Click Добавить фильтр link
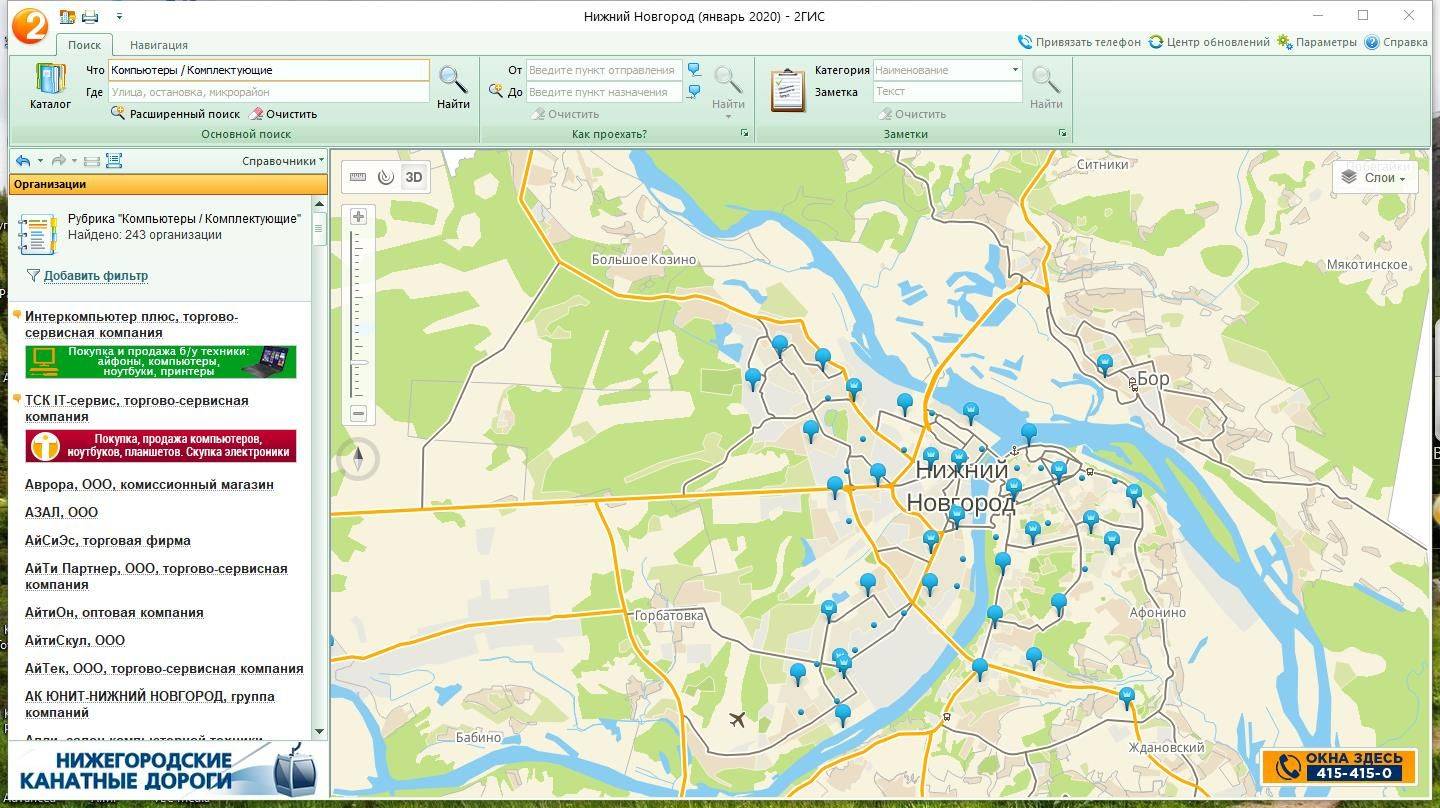Viewport: 1440px width, 808px height. click(x=96, y=276)
